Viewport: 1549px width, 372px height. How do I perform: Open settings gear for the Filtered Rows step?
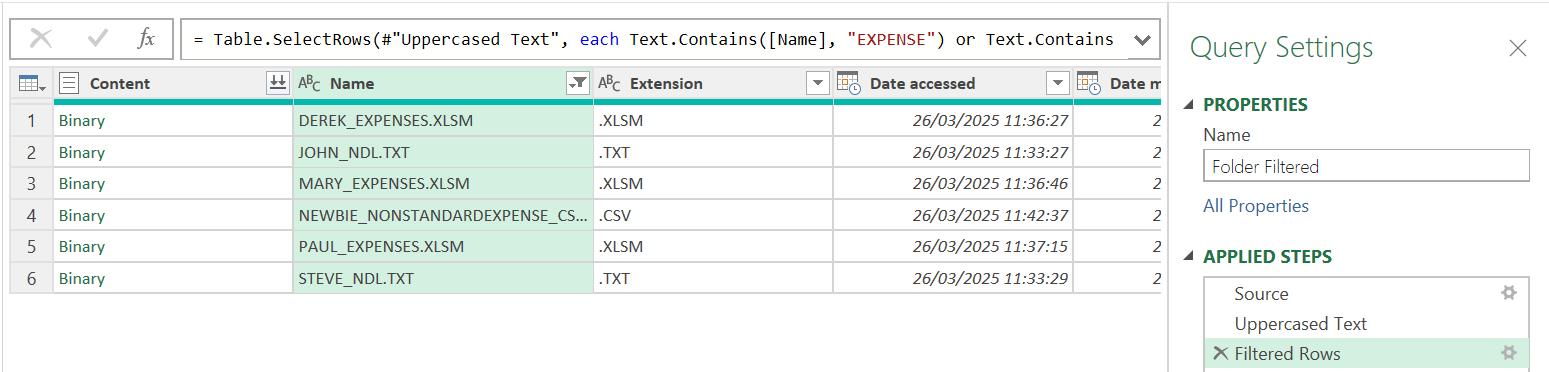1508,353
